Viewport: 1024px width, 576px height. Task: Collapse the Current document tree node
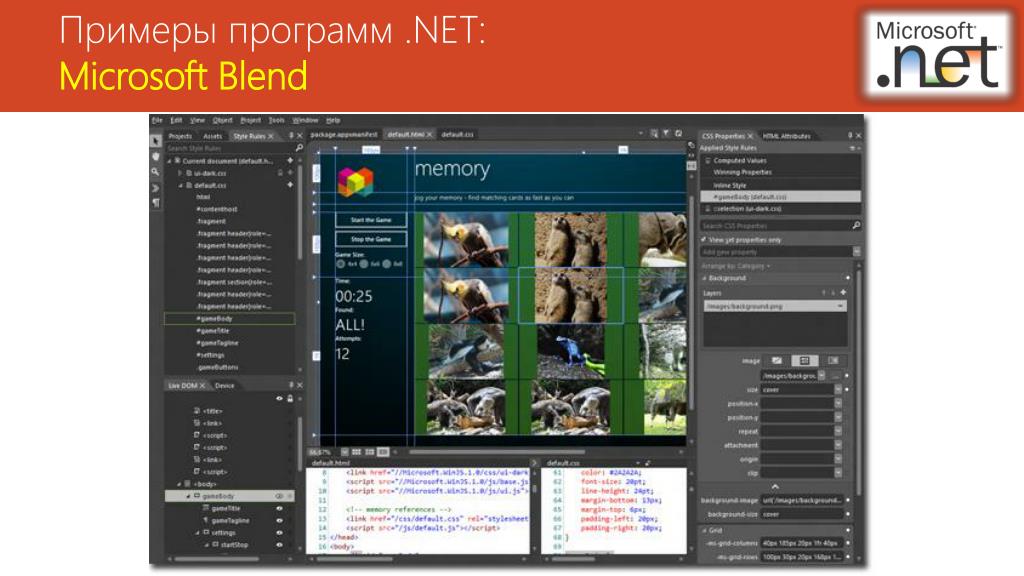pyautogui.click(x=169, y=161)
